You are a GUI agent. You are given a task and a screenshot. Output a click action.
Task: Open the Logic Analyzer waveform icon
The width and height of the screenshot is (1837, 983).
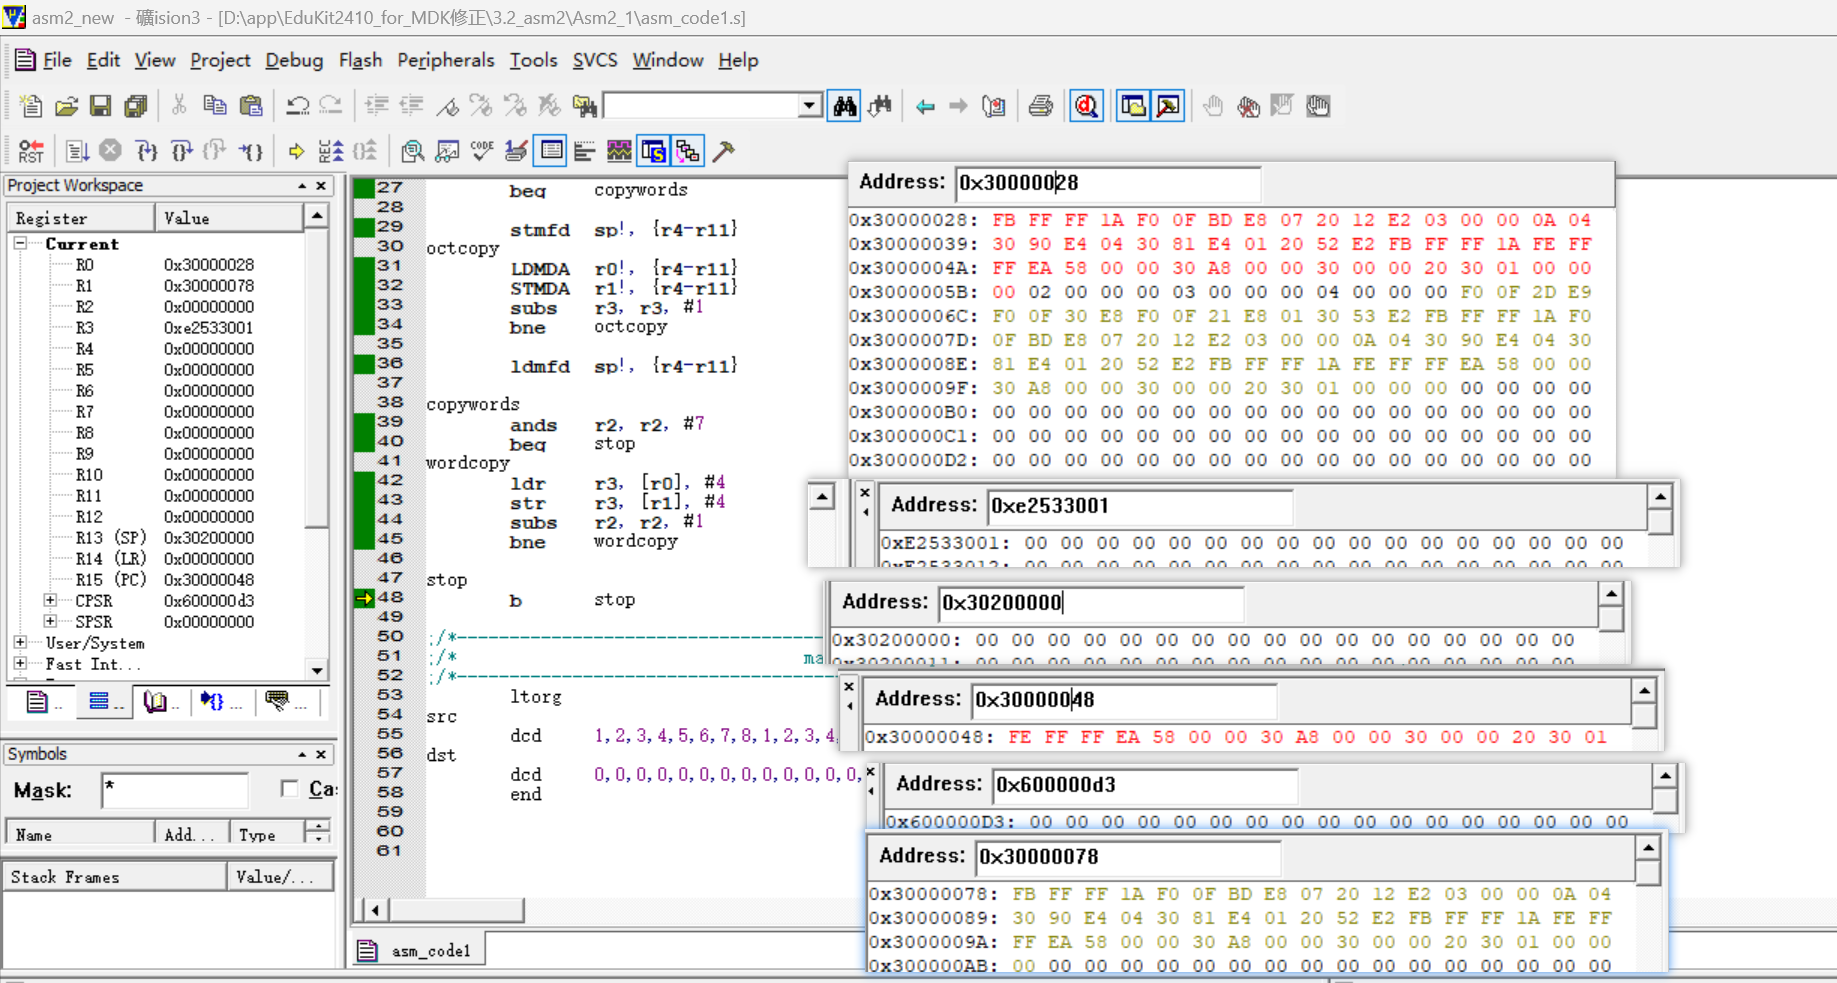620,151
